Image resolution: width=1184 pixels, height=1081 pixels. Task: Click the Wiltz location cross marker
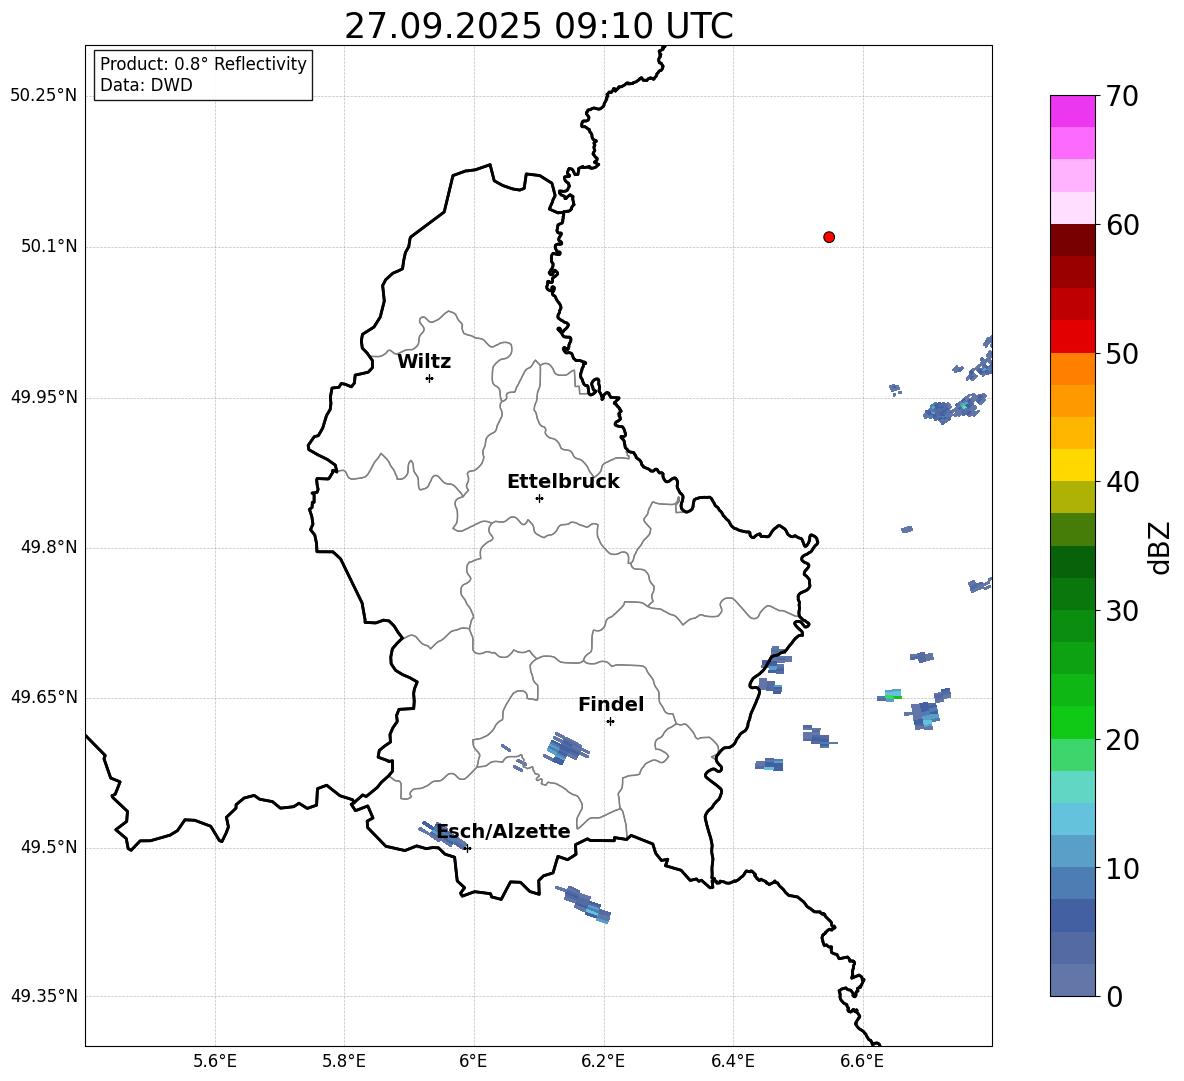[430, 378]
